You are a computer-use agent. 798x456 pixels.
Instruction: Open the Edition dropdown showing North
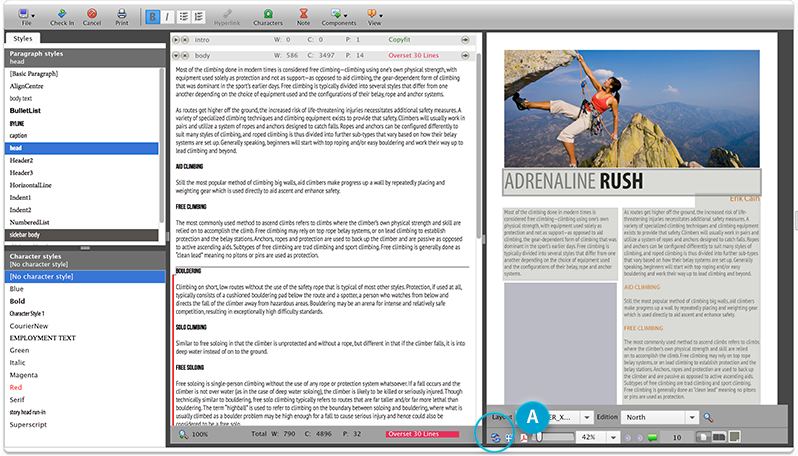pos(690,416)
